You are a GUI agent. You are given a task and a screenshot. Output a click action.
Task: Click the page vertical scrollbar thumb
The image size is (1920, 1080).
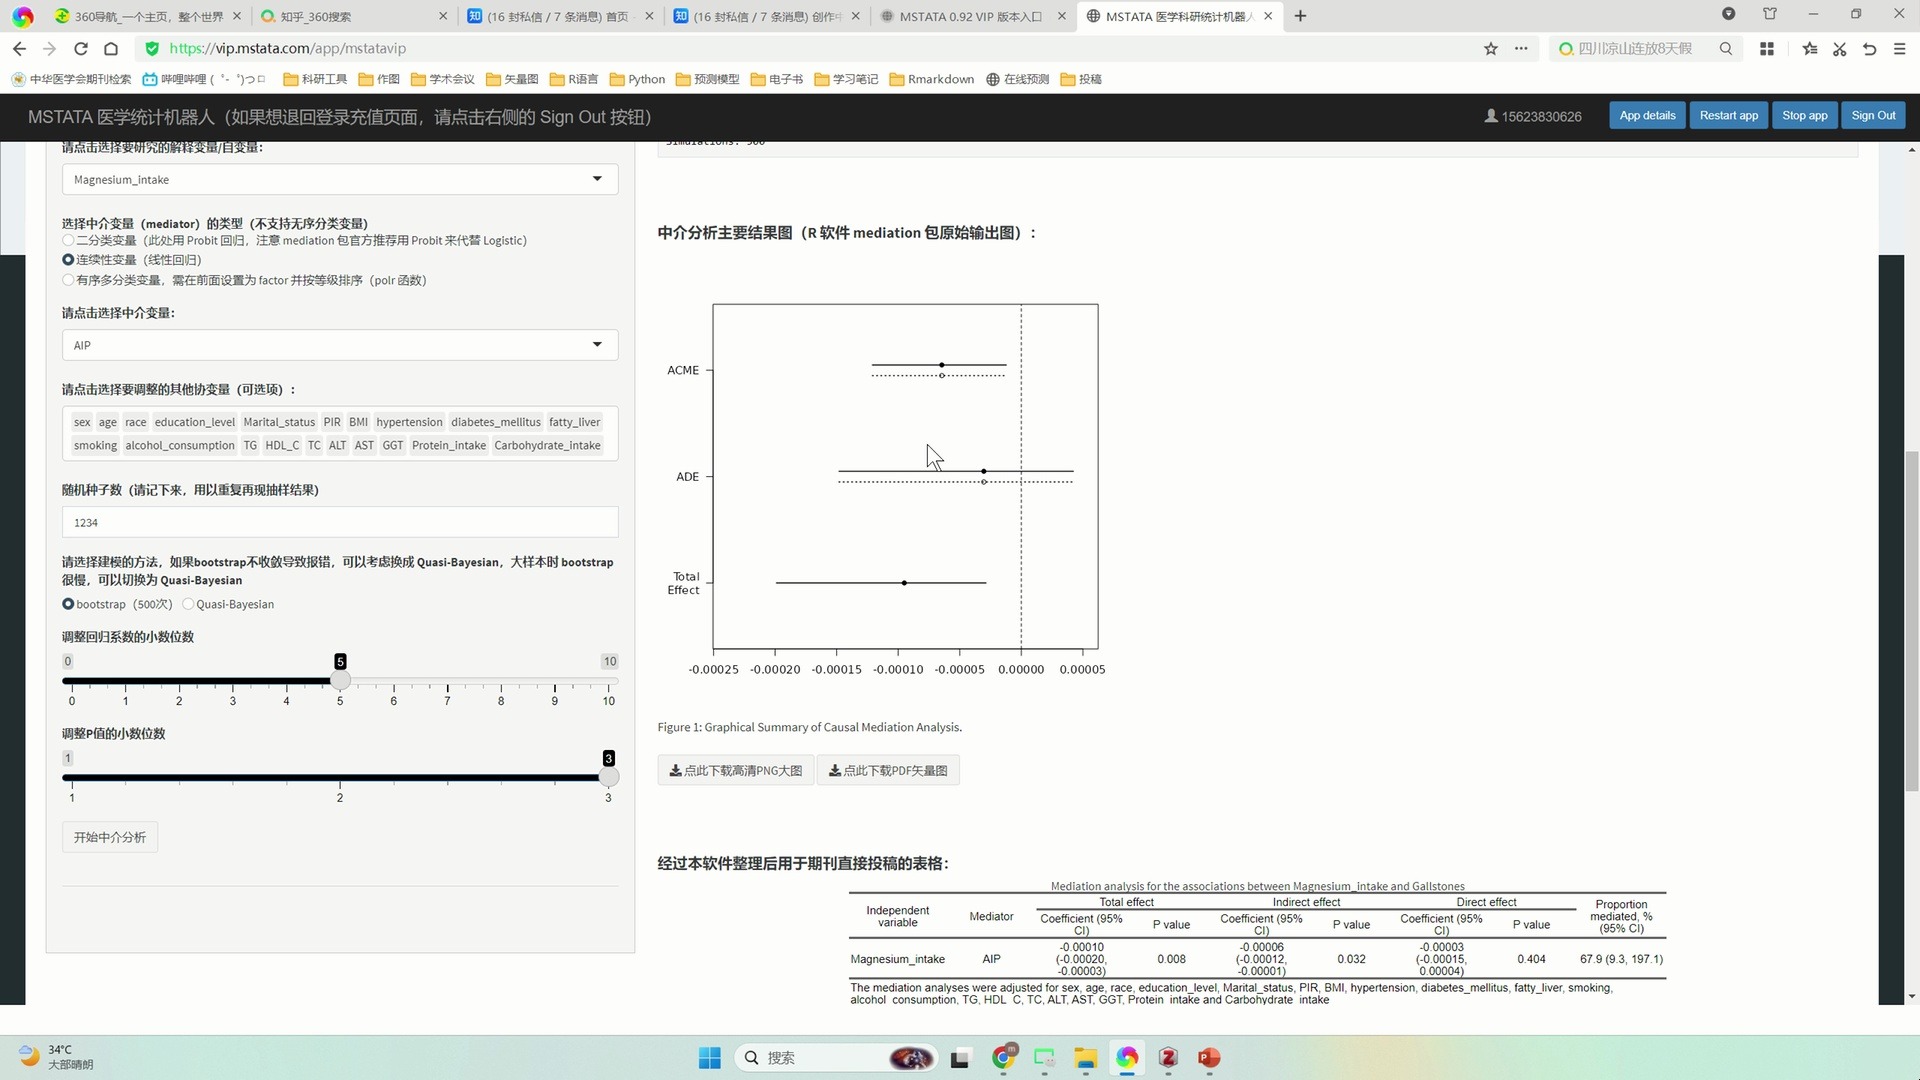(x=1912, y=620)
